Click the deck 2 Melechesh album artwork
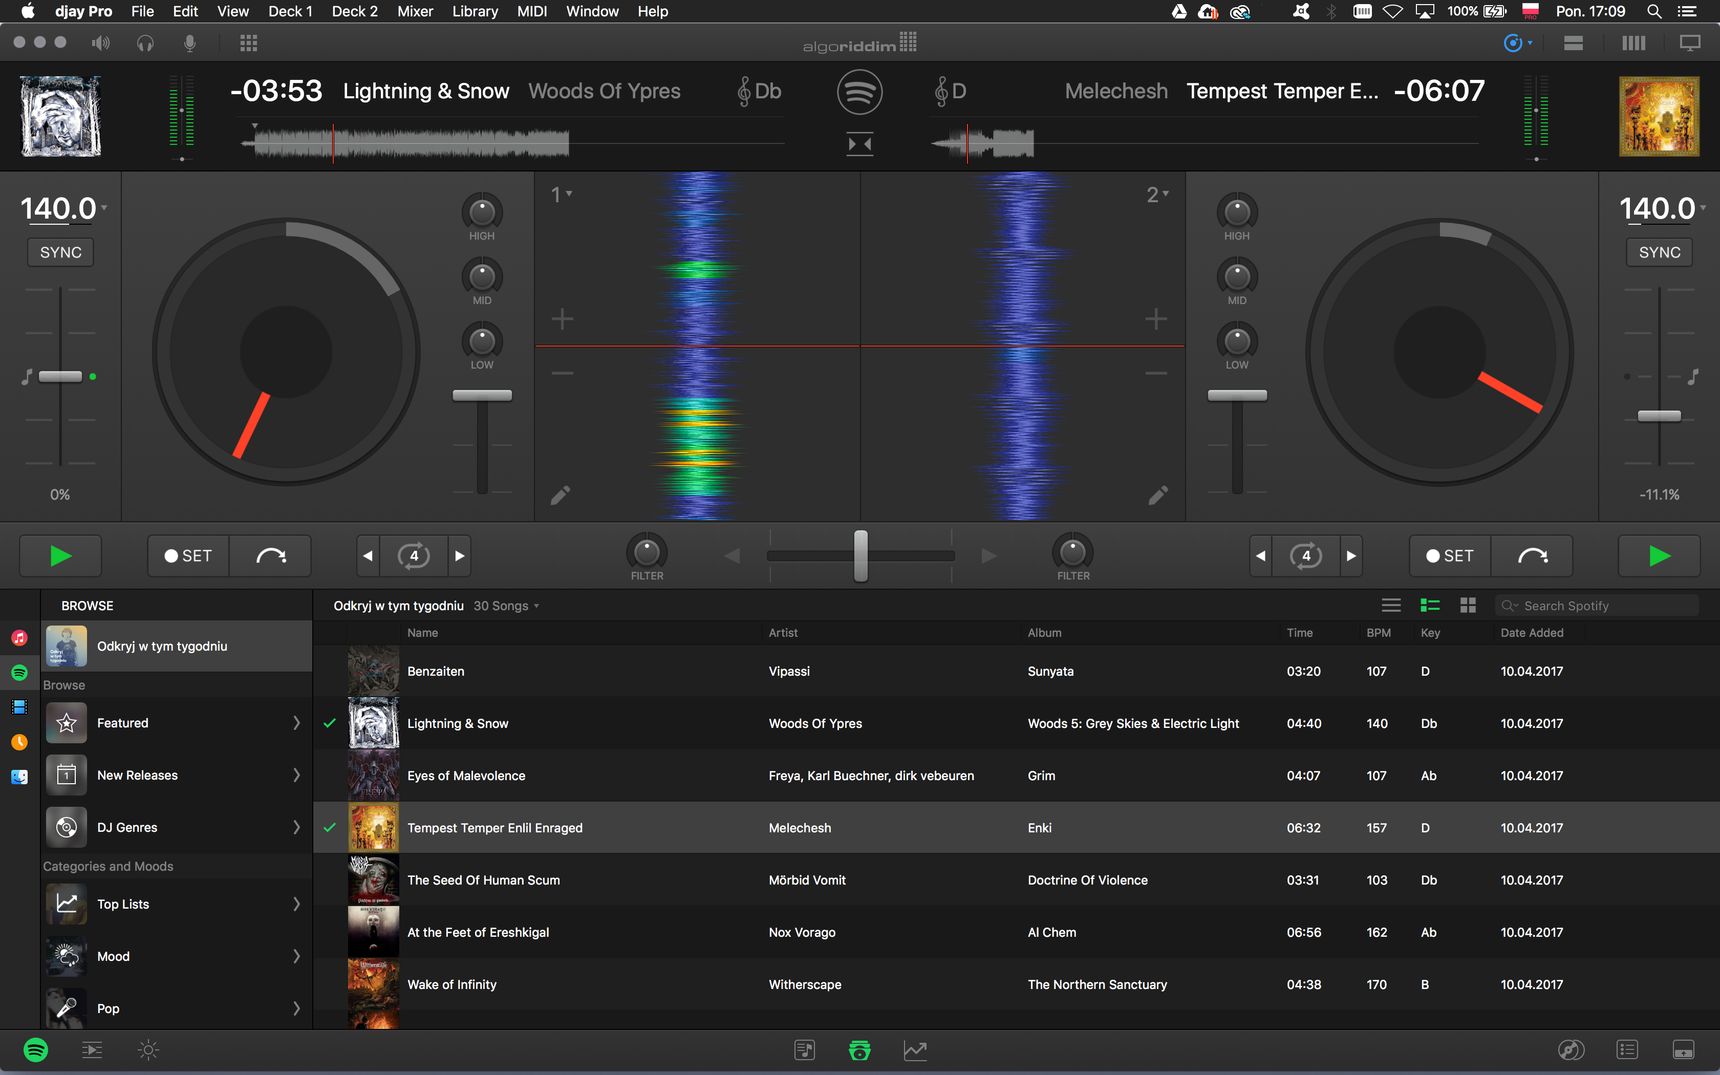 point(1659,116)
